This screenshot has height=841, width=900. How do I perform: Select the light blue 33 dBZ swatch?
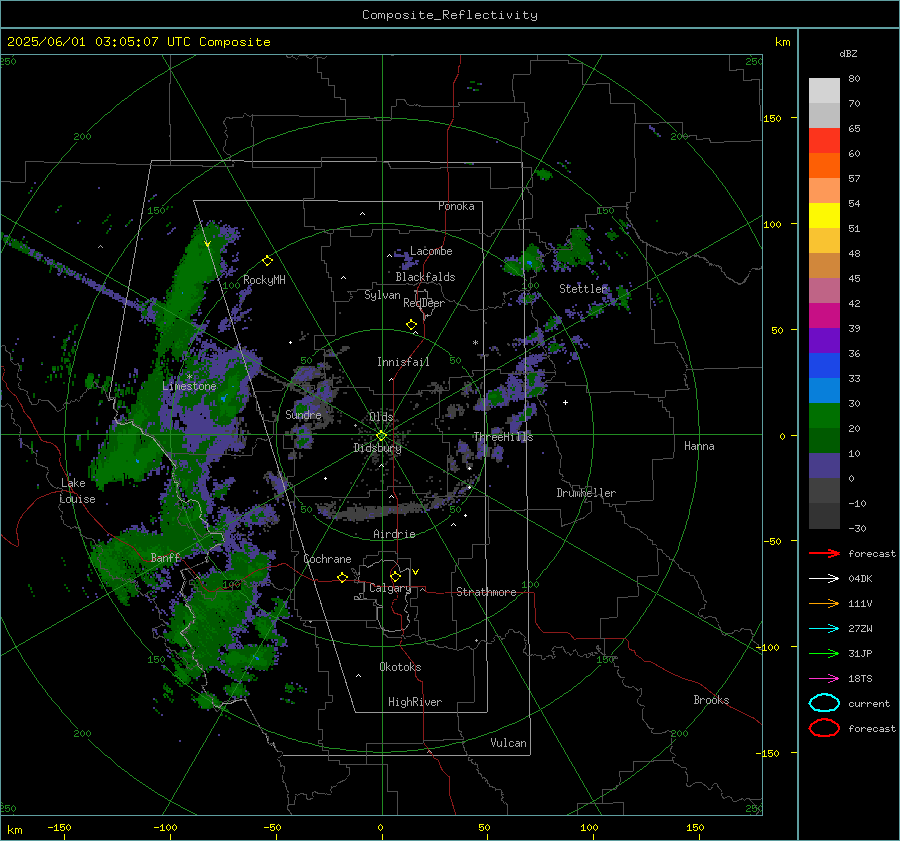(x=824, y=390)
